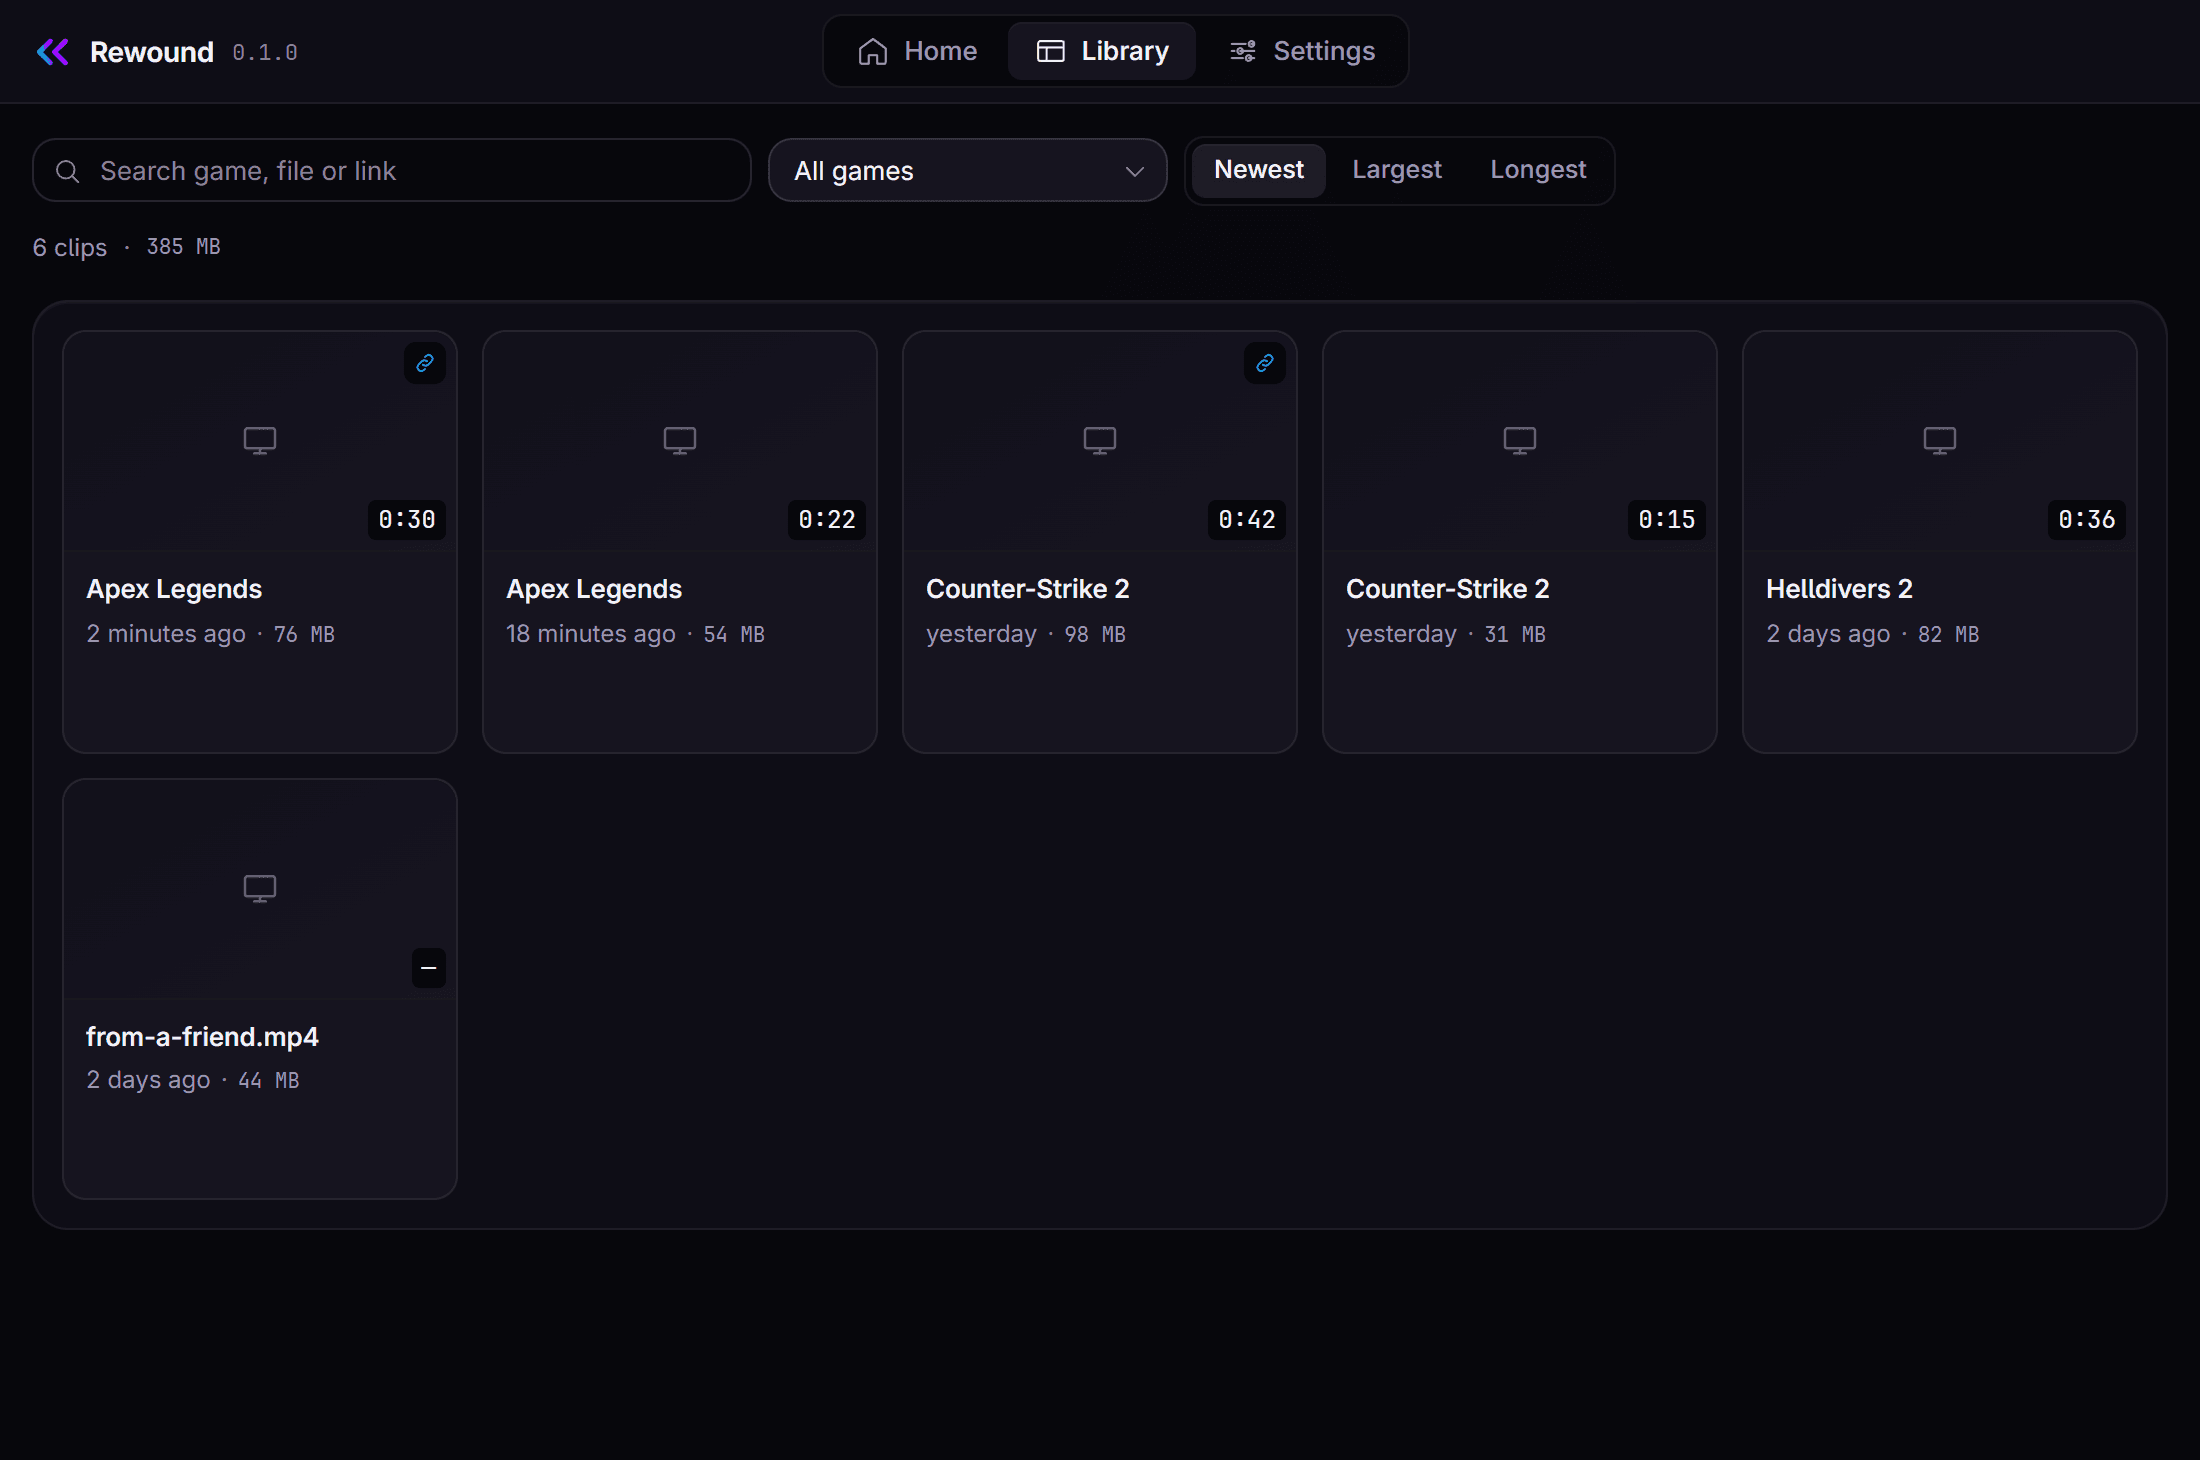Click the dash duration badge on from-a-friend.mp4
The width and height of the screenshot is (2200, 1460).
pyautogui.click(x=429, y=968)
